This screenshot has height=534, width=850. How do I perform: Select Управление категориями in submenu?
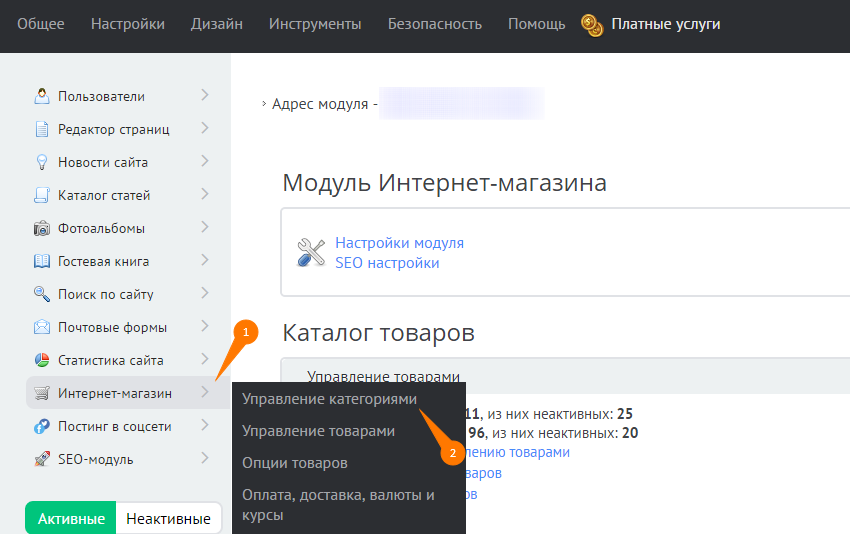tap(329, 399)
